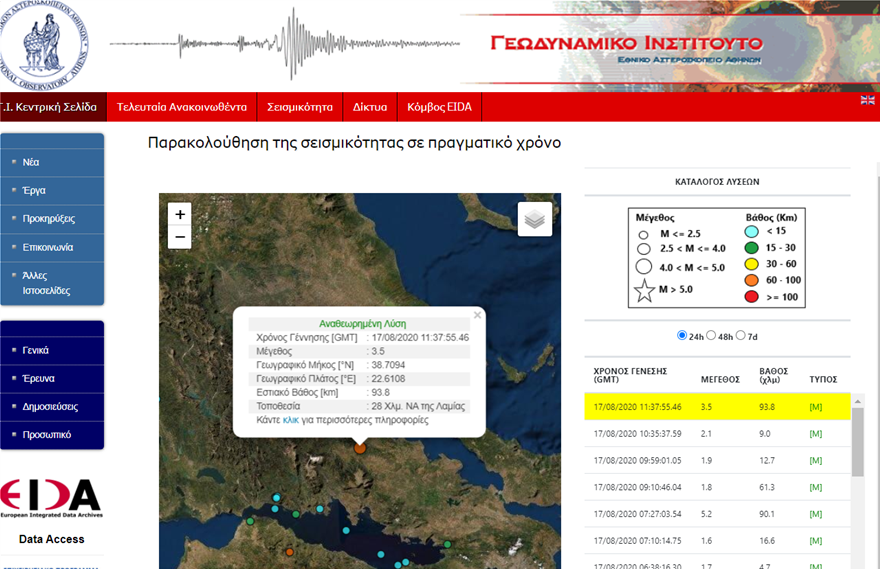
Task: Zoom out on the seismicity map
Action: pyautogui.click(x=180, y=237)
